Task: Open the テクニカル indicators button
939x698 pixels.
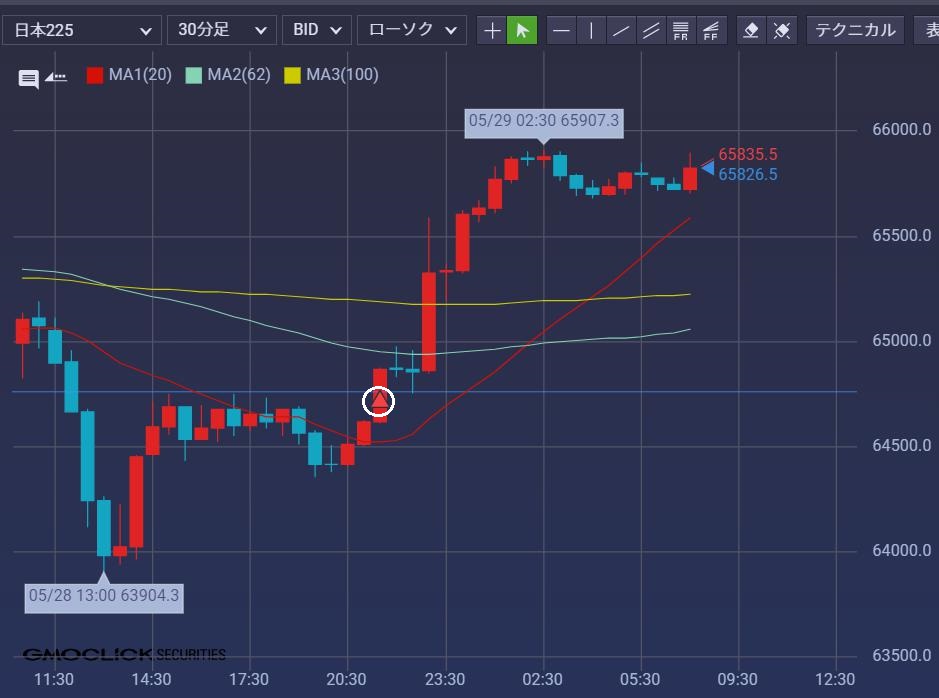Action: pyautogui.click(x=855, y=30)
